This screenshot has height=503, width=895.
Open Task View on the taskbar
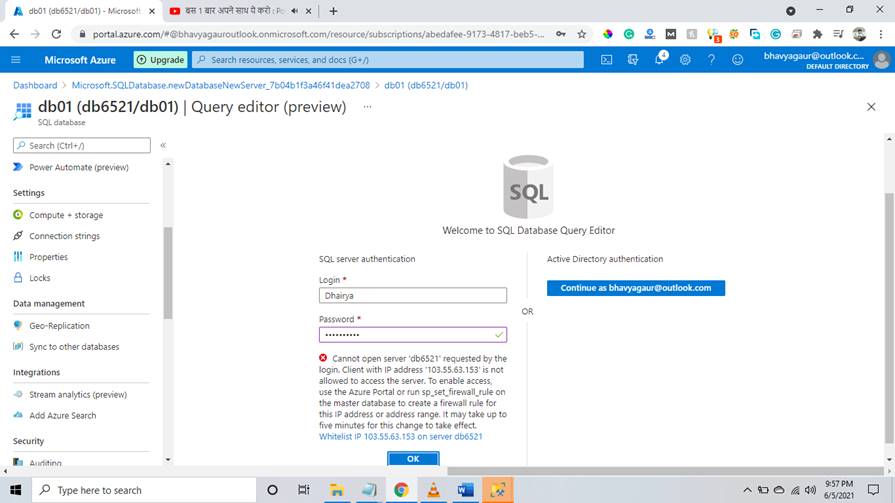coord(304,490)
